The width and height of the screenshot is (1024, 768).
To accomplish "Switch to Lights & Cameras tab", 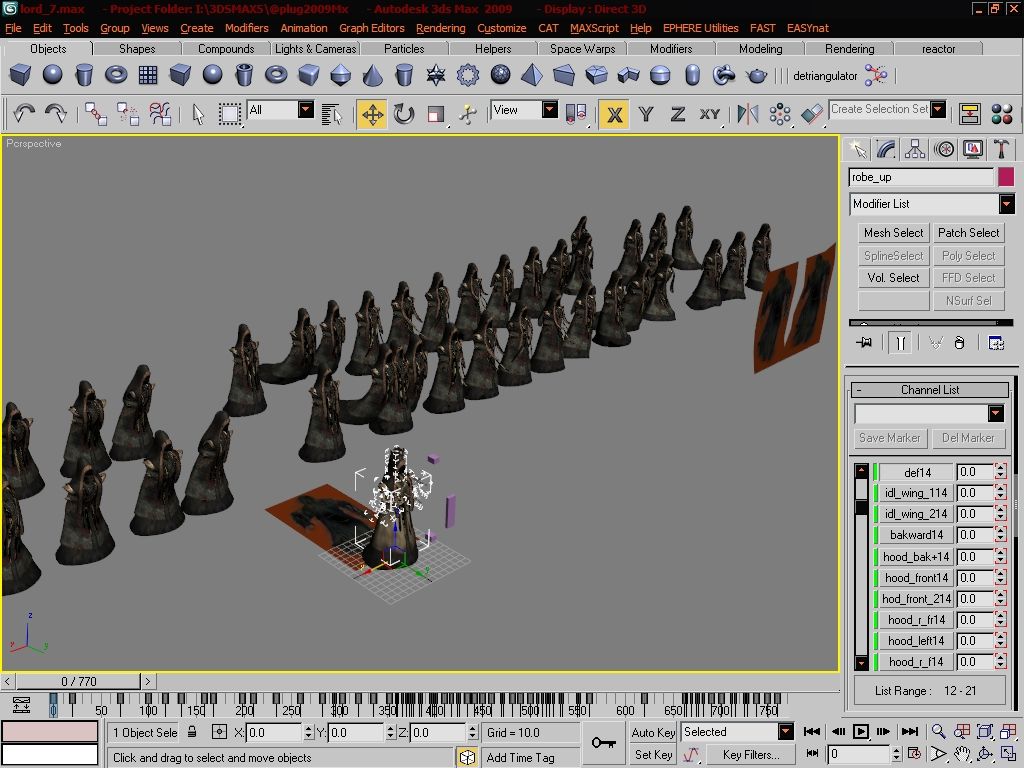I will 315,48.
